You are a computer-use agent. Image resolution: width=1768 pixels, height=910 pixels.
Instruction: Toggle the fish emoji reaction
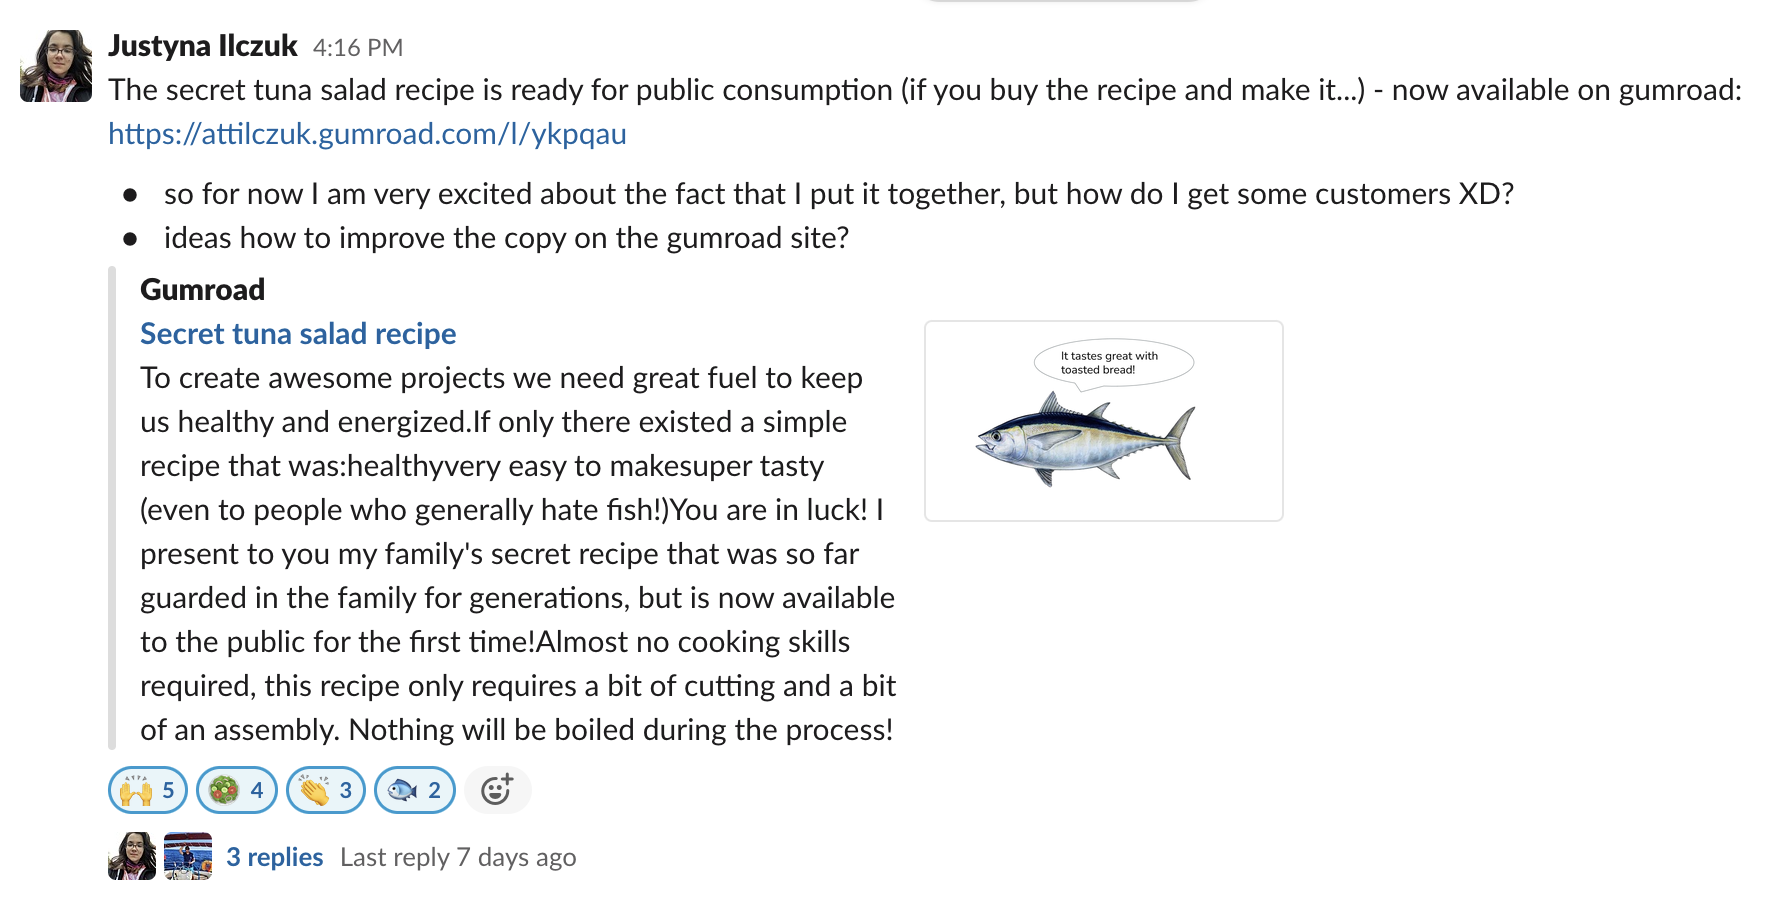(x=414, y=790)
